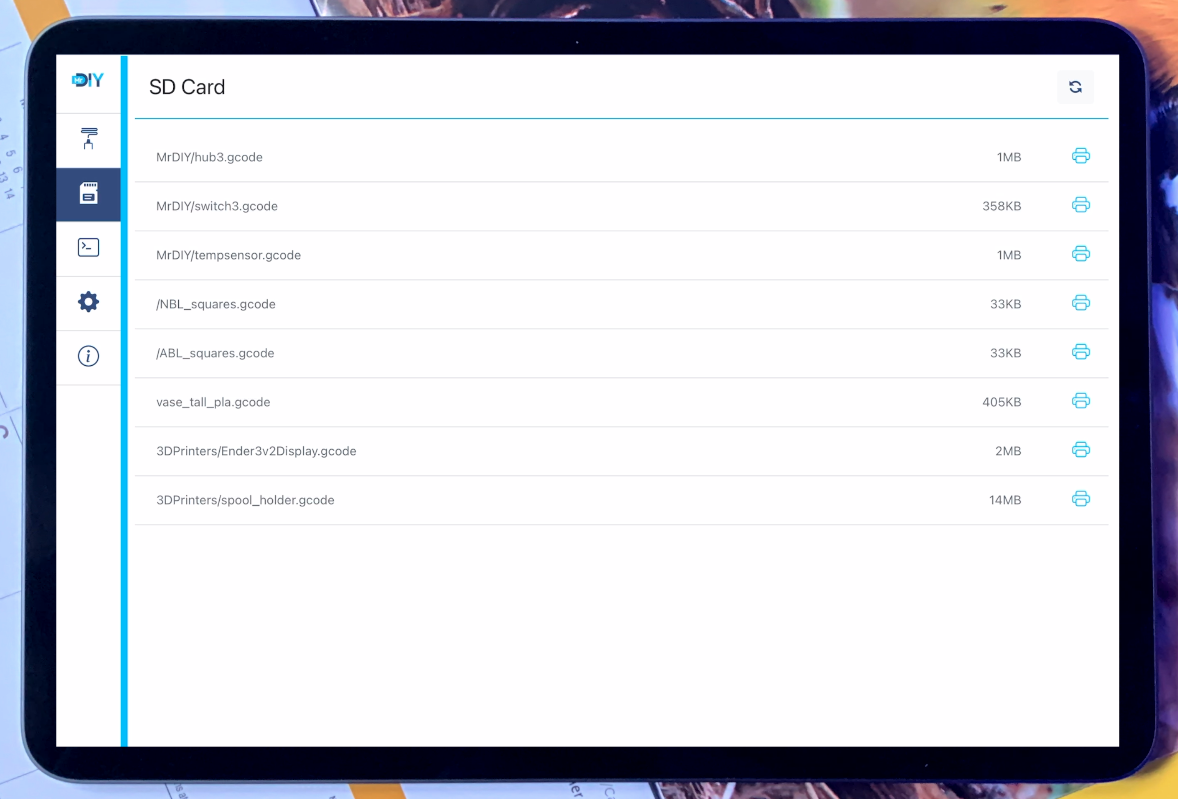
Task: Print vase_tall_pla.gcode via its printer icon
Action: 1080,401
